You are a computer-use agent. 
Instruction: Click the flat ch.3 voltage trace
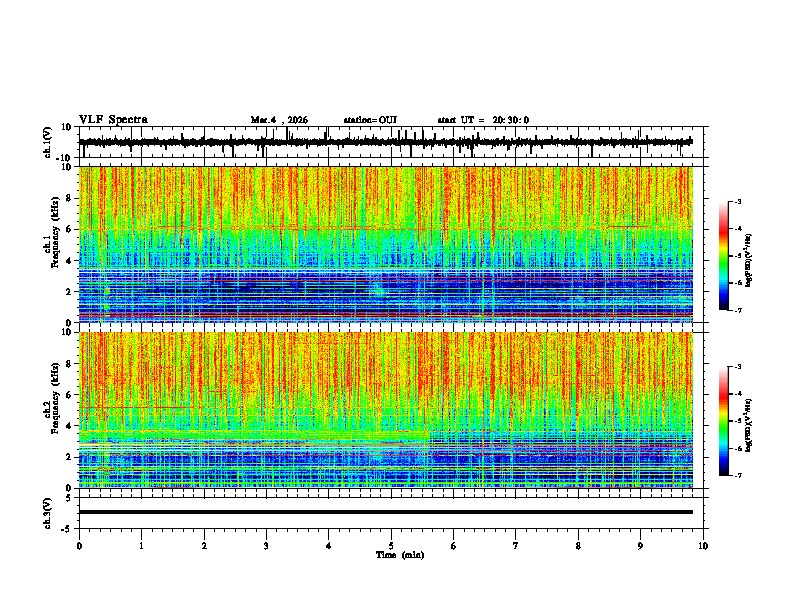click(386, 512)
